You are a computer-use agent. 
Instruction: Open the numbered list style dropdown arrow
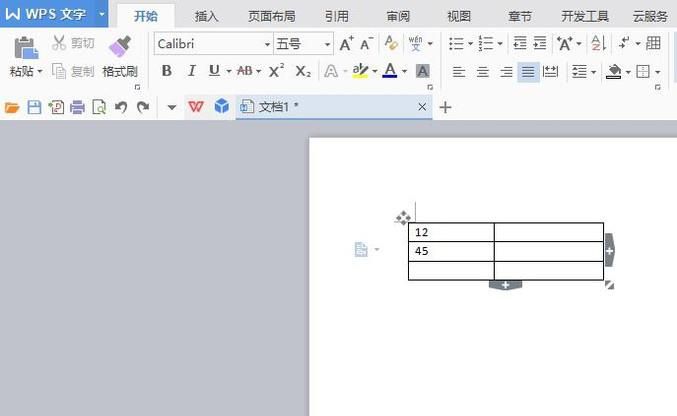point(500,44)
